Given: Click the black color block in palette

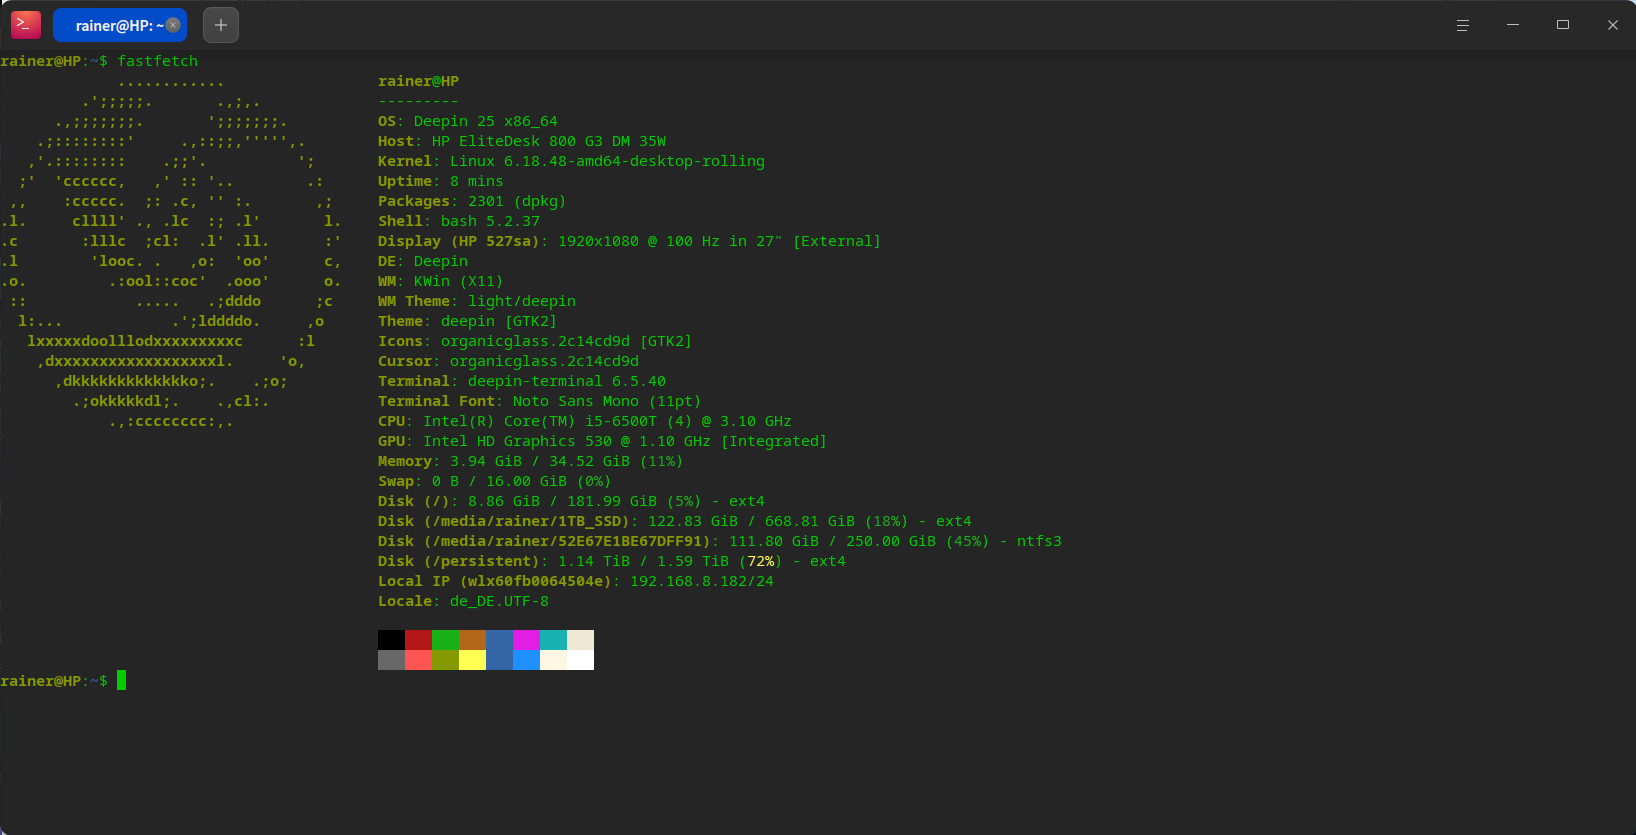Looking at the screenshot, I should click(391, 640).
